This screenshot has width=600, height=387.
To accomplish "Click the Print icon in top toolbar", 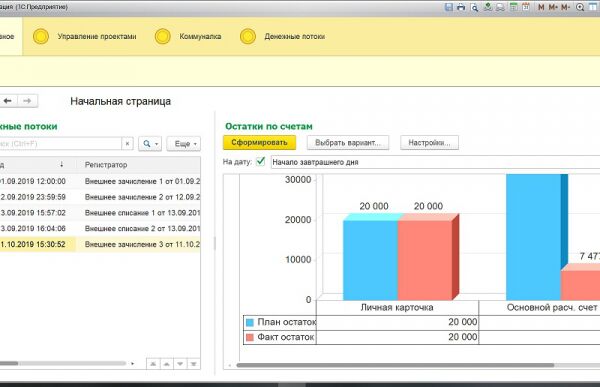I will (x=461, y=7).
